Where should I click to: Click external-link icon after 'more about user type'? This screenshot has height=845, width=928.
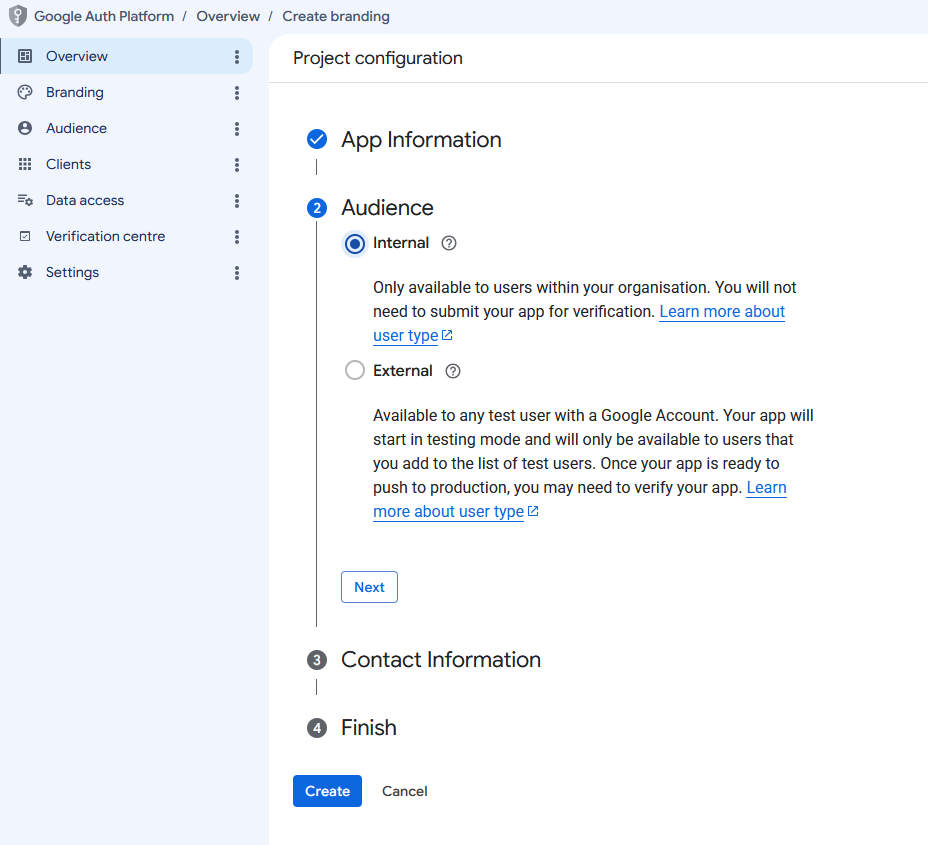pos(533,511)
